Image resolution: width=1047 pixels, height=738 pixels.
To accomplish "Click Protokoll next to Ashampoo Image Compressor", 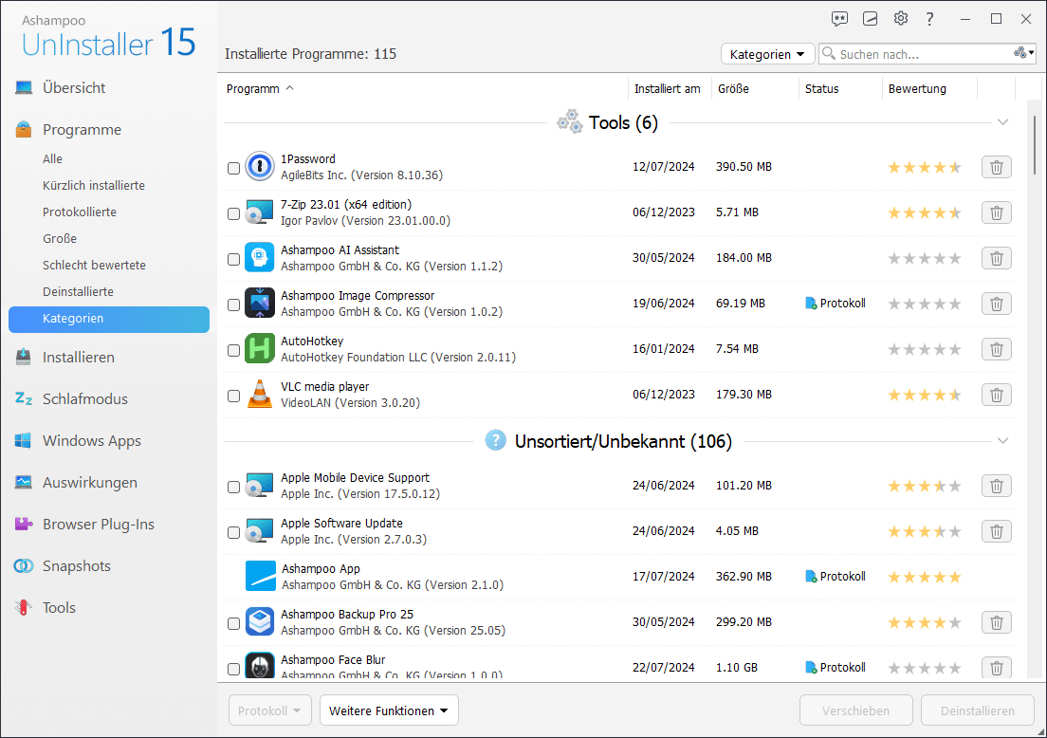I will point(834,303).
